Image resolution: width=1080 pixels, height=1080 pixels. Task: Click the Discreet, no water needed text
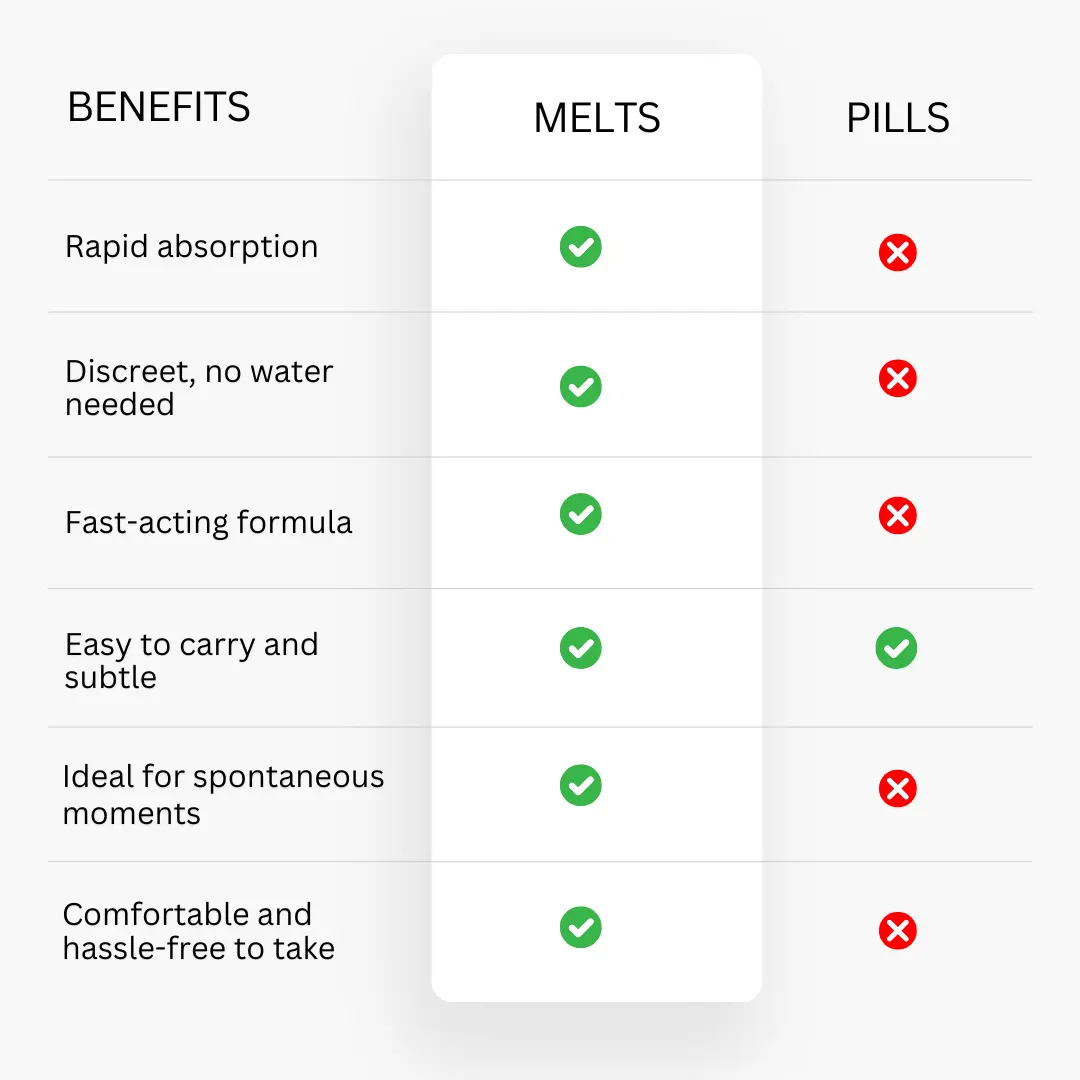coord(198,387)
